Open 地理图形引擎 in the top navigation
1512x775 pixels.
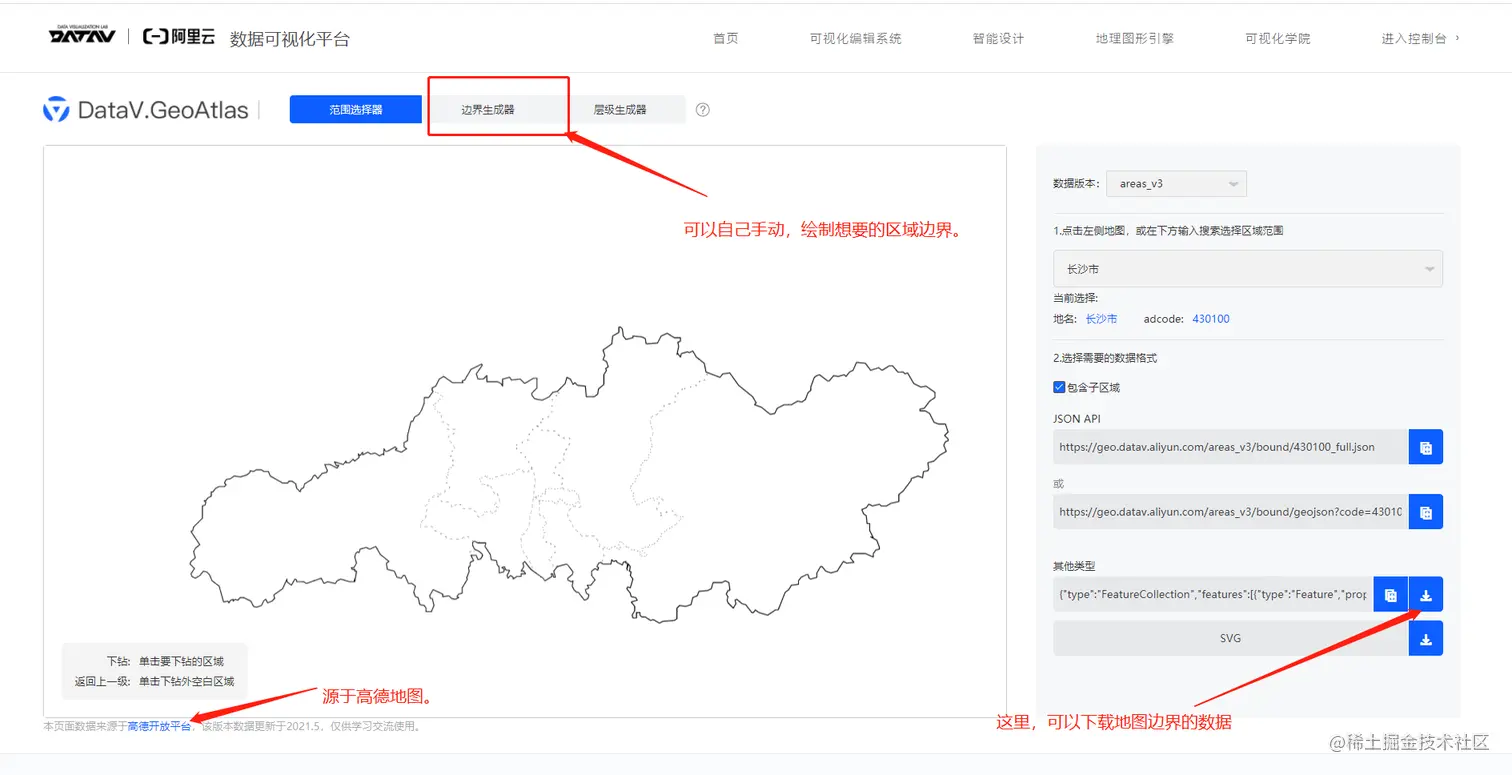tap(1135, 38)
